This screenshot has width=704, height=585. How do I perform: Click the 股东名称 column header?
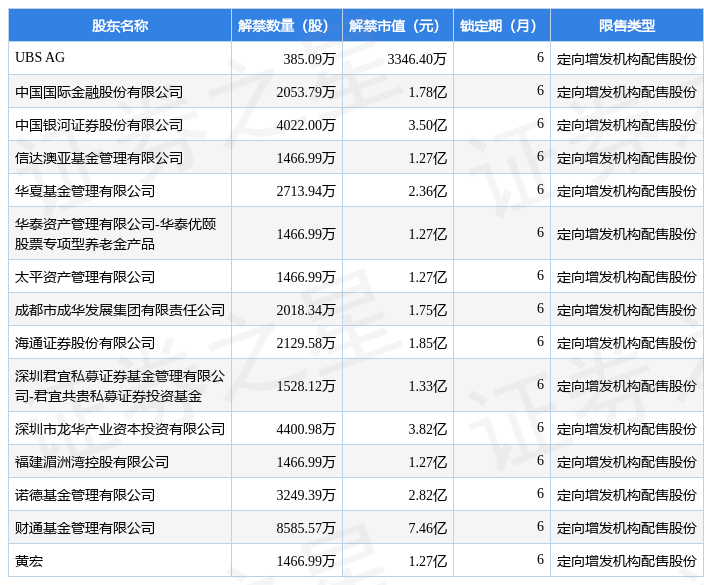tap(119, 26)
